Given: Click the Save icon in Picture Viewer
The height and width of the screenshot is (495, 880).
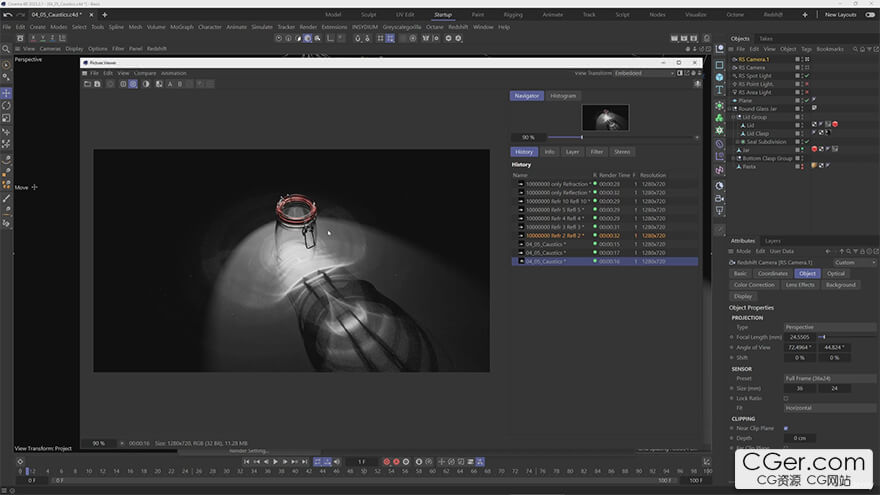Looking at the screenshot, I should (x=97, y=84).
